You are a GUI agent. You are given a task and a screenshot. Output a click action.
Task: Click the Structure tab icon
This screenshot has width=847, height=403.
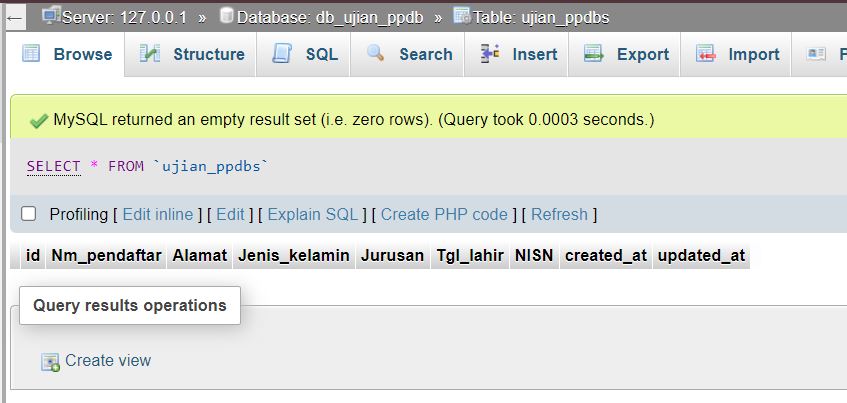tap(150, 54)
